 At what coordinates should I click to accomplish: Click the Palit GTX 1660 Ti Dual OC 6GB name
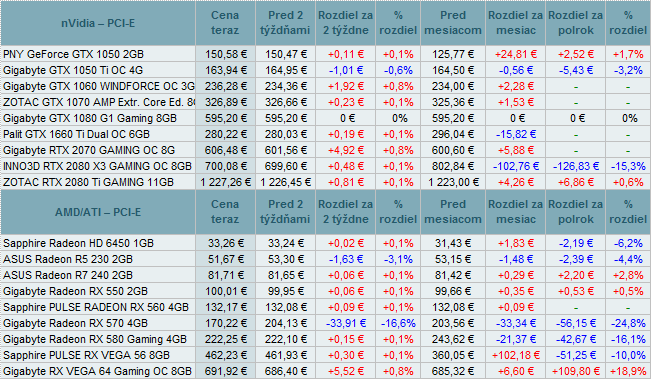coord(76,134)
